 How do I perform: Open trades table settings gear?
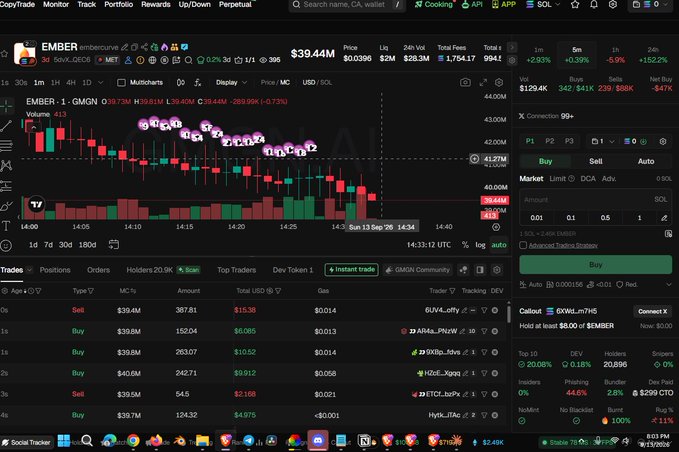[497, 270]
